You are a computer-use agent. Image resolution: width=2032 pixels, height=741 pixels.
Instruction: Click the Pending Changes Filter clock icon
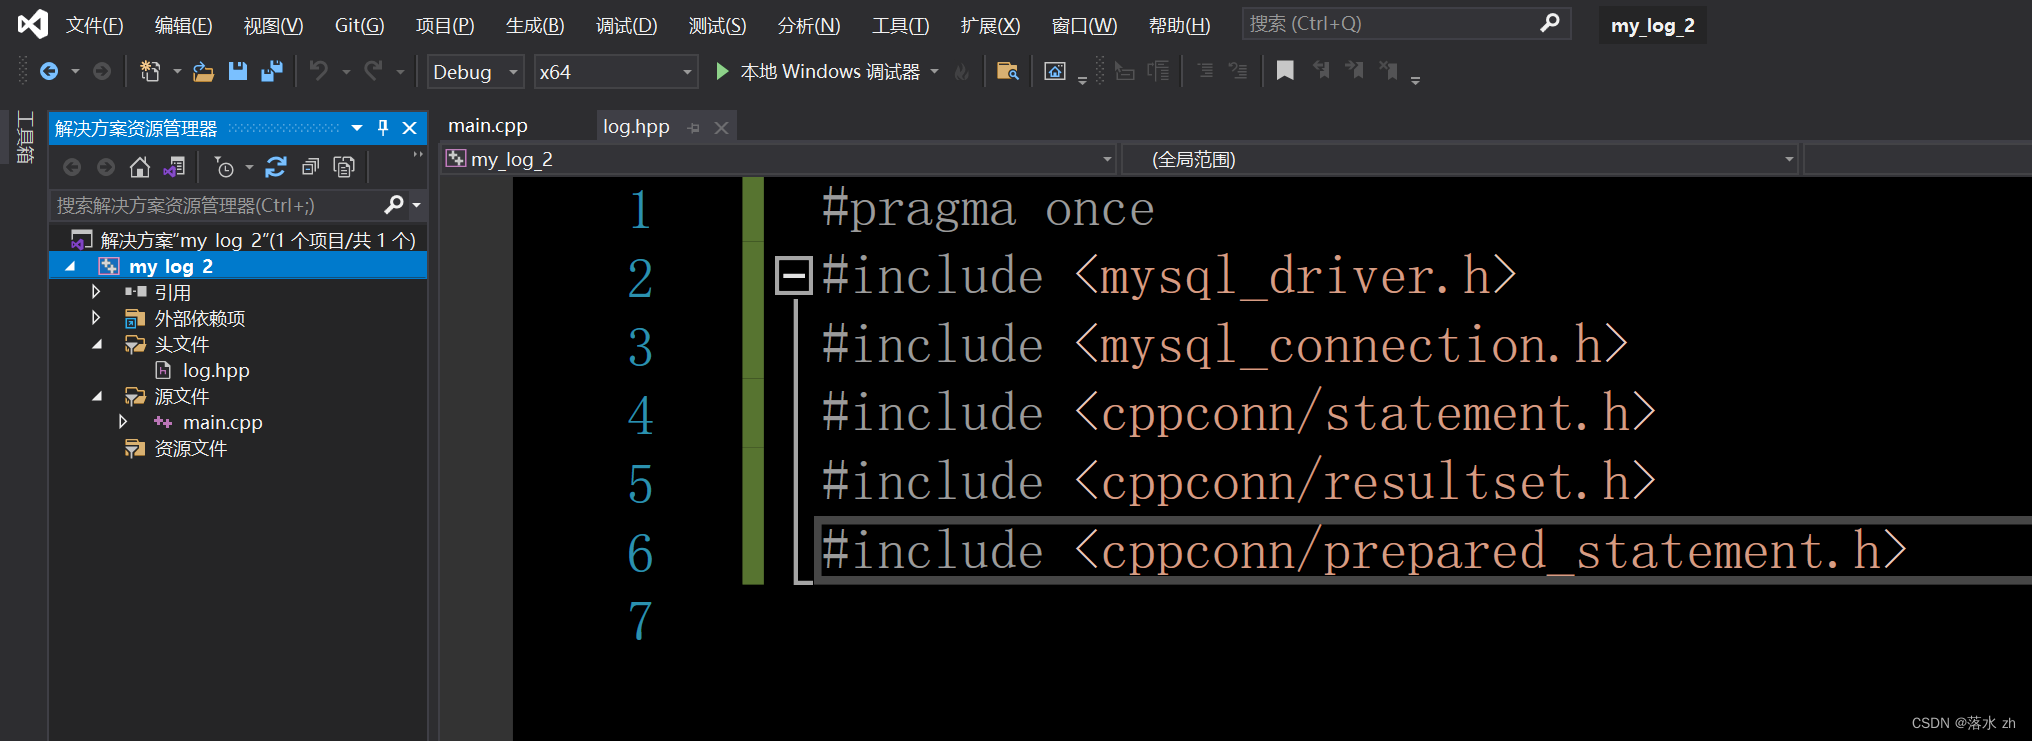224,167
